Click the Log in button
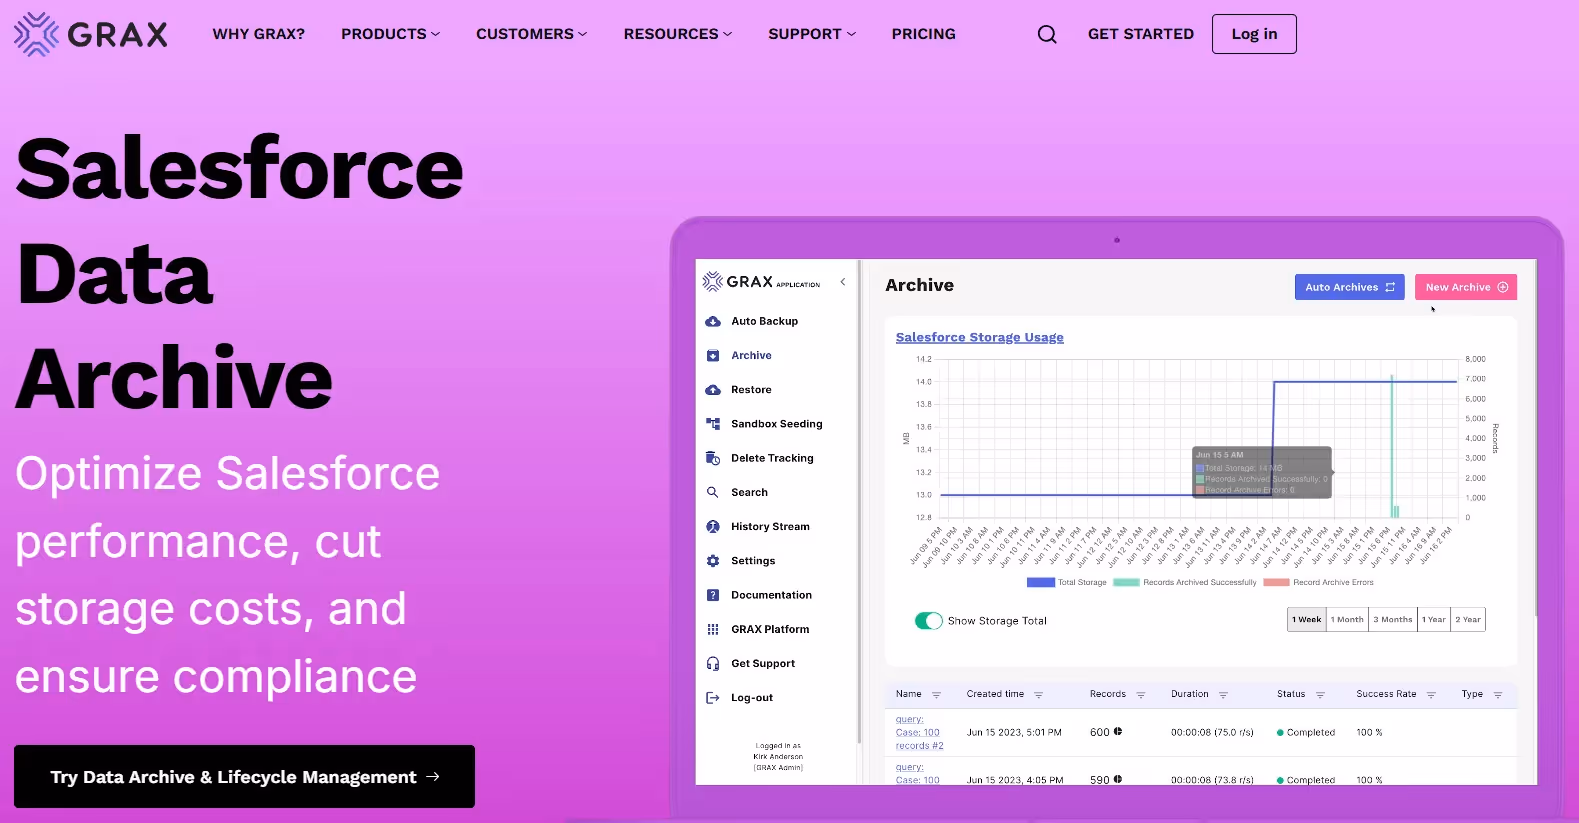The image size is (1579, 823). coord(1254,34)
